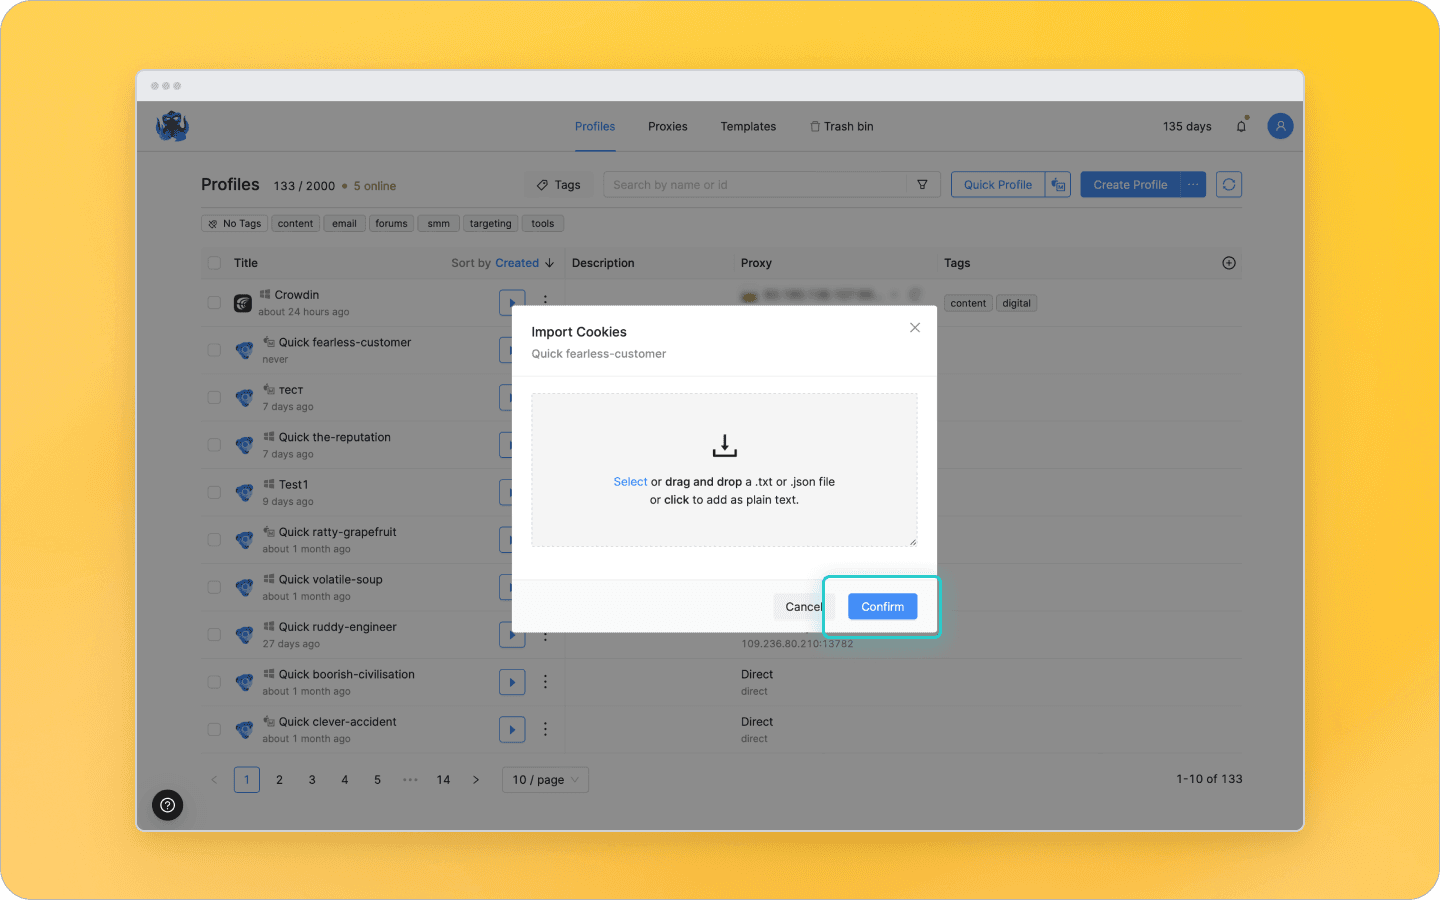Filter by email tag chip

click(x=344, y=224)
